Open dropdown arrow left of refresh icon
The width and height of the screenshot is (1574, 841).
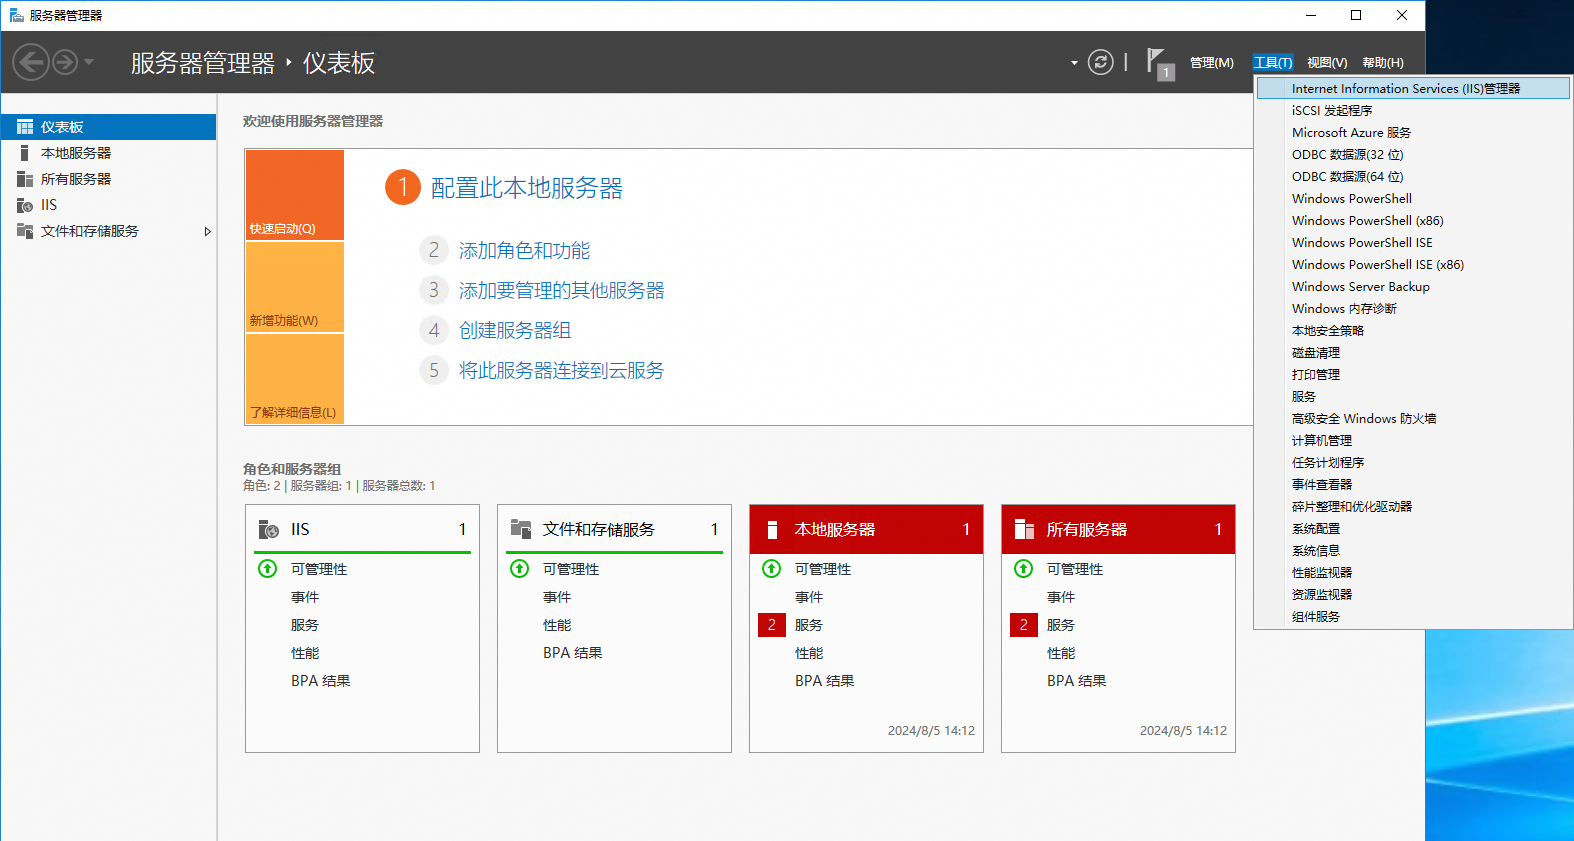click(x=1074, y=63)
